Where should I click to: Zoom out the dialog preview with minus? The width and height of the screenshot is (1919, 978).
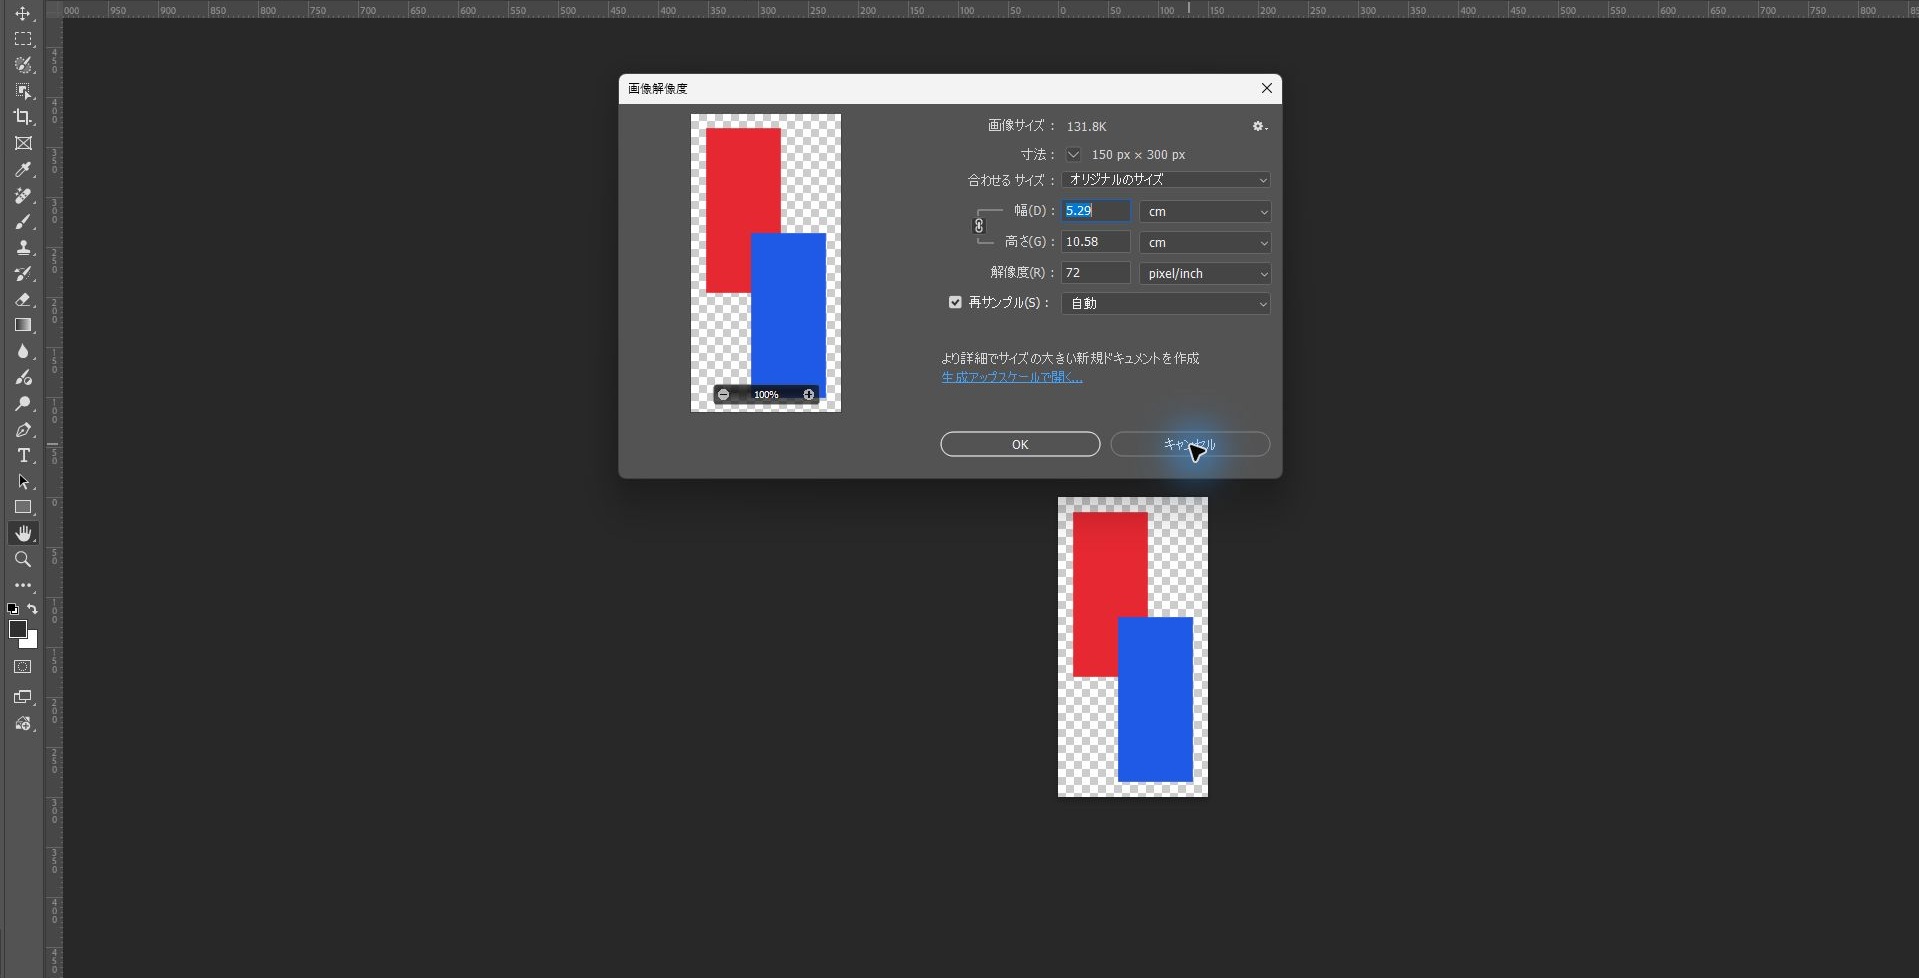point(723,394)
